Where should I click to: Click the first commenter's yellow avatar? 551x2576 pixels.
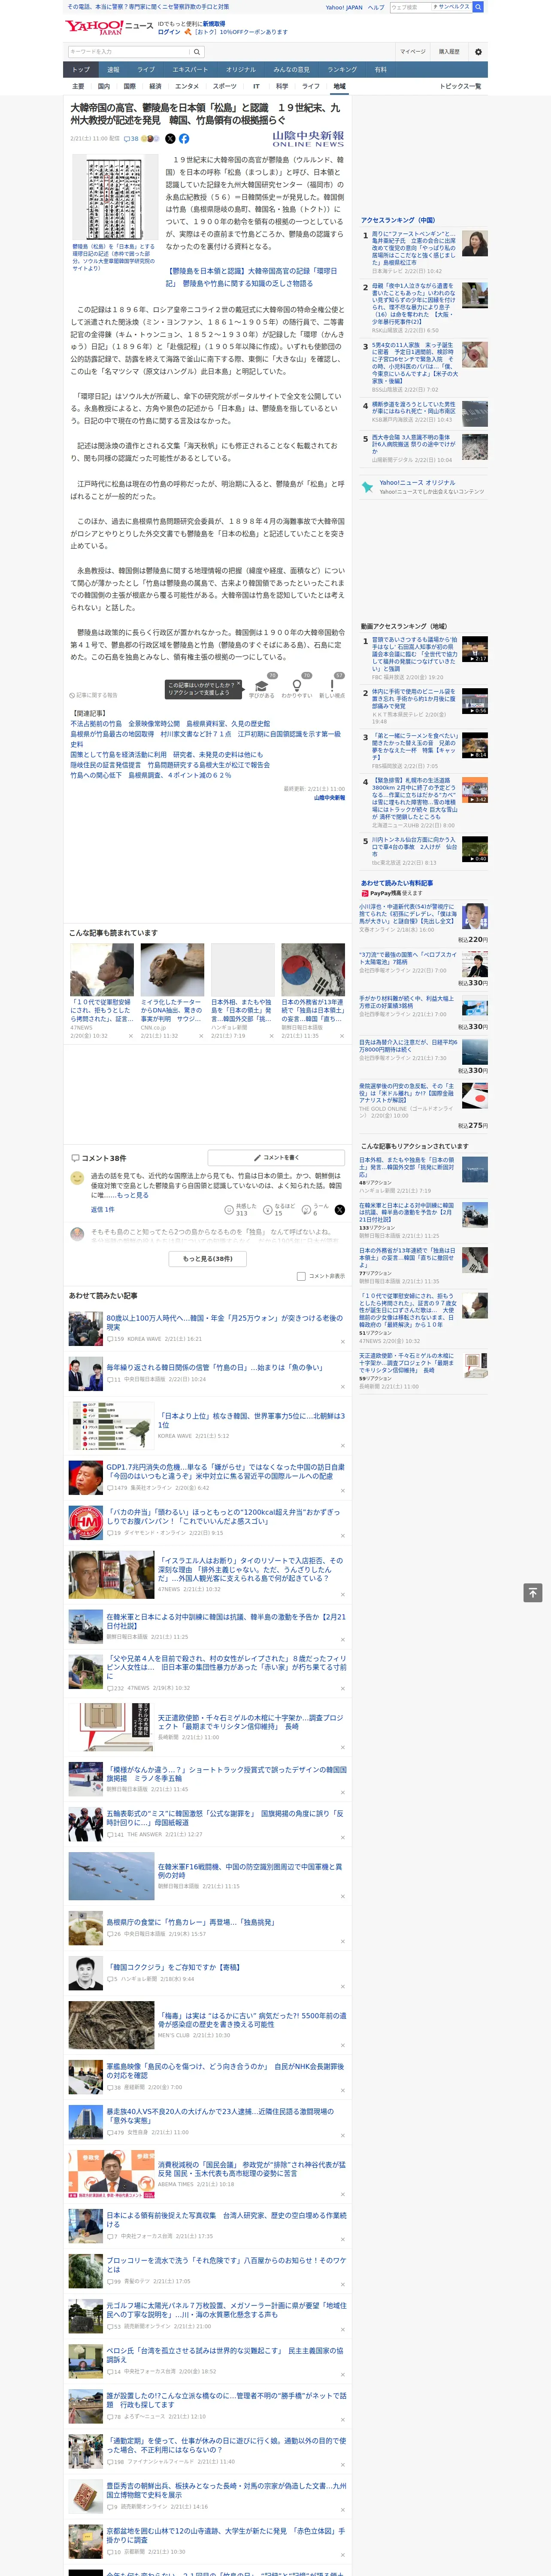(x=77, y=1178)
